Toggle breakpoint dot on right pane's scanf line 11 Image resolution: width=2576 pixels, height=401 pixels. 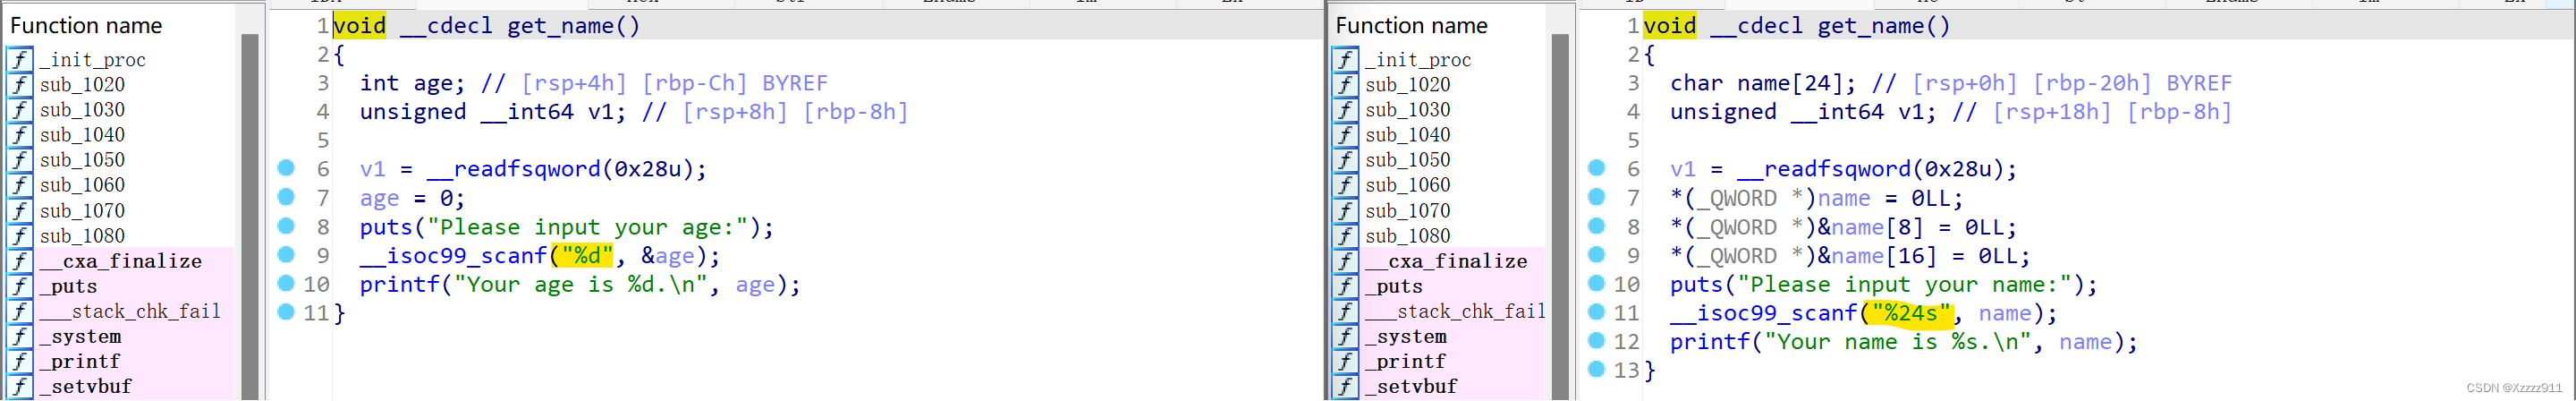(1596, 312)
